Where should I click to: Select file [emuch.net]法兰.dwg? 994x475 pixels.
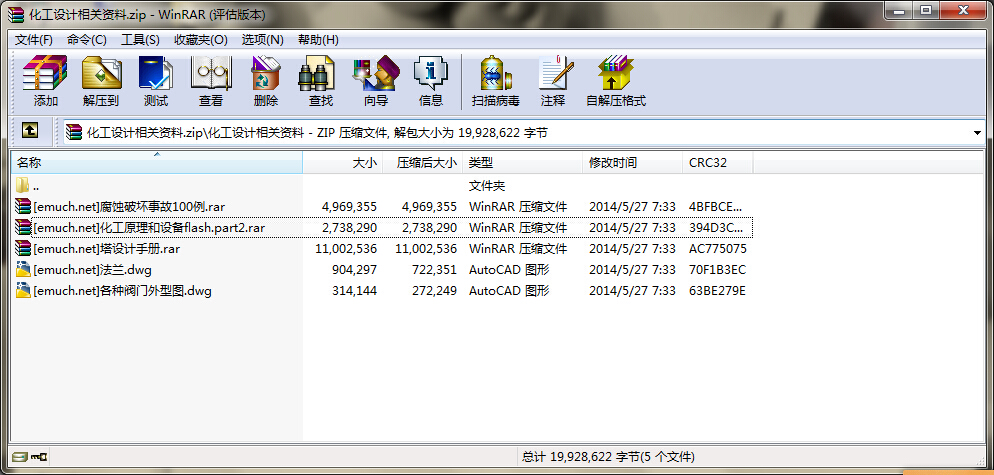point(93,270)
